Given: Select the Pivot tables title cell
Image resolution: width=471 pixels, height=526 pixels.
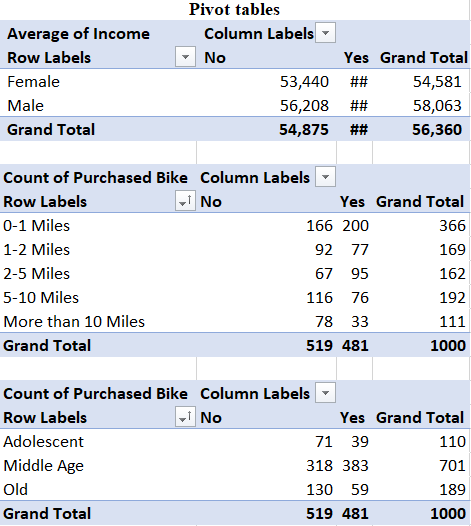Looking at the screenshot, I should pyautogui.click(x=234, y=9).
